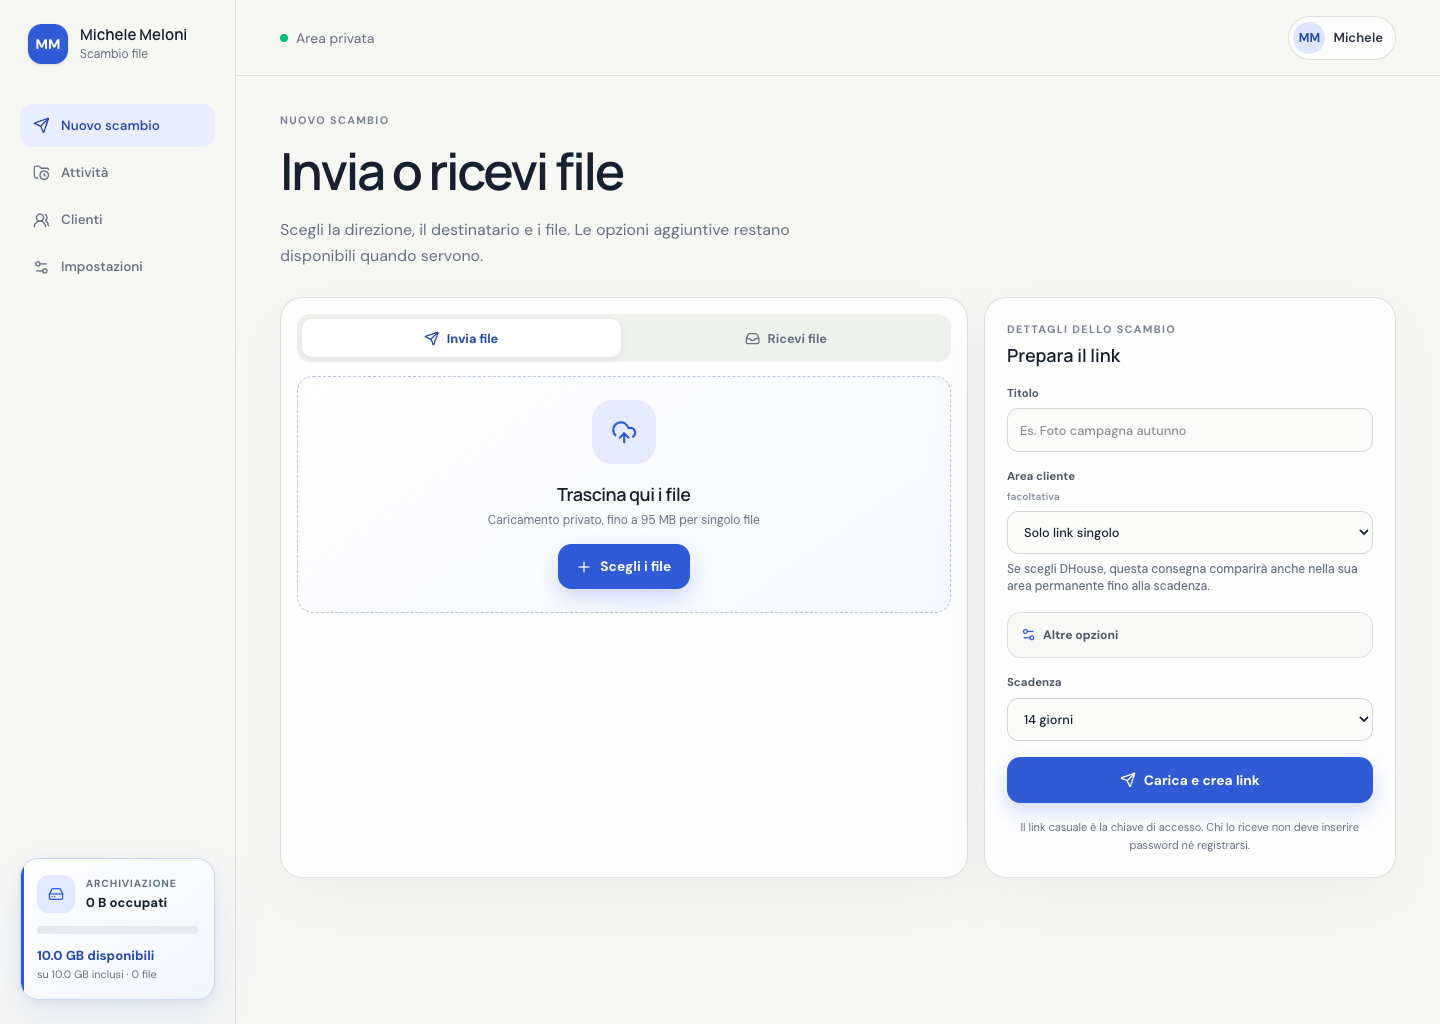Select Nuovo scambio in the sidebar
The image size is (1440, 1024).
(x=117, y=126)
